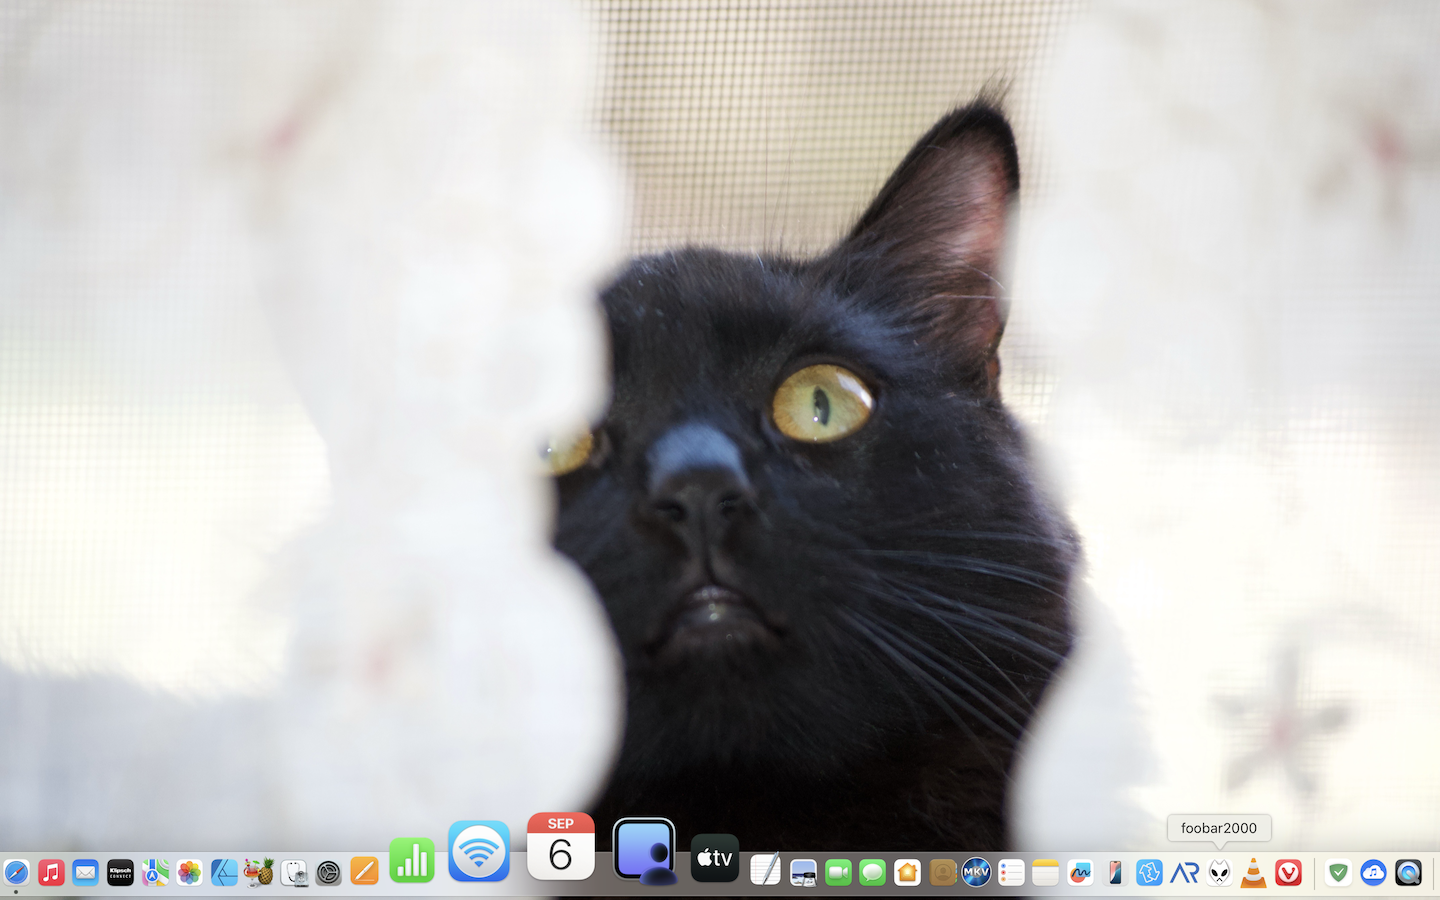Open Numbers green bar chart icon

[412, 861]
